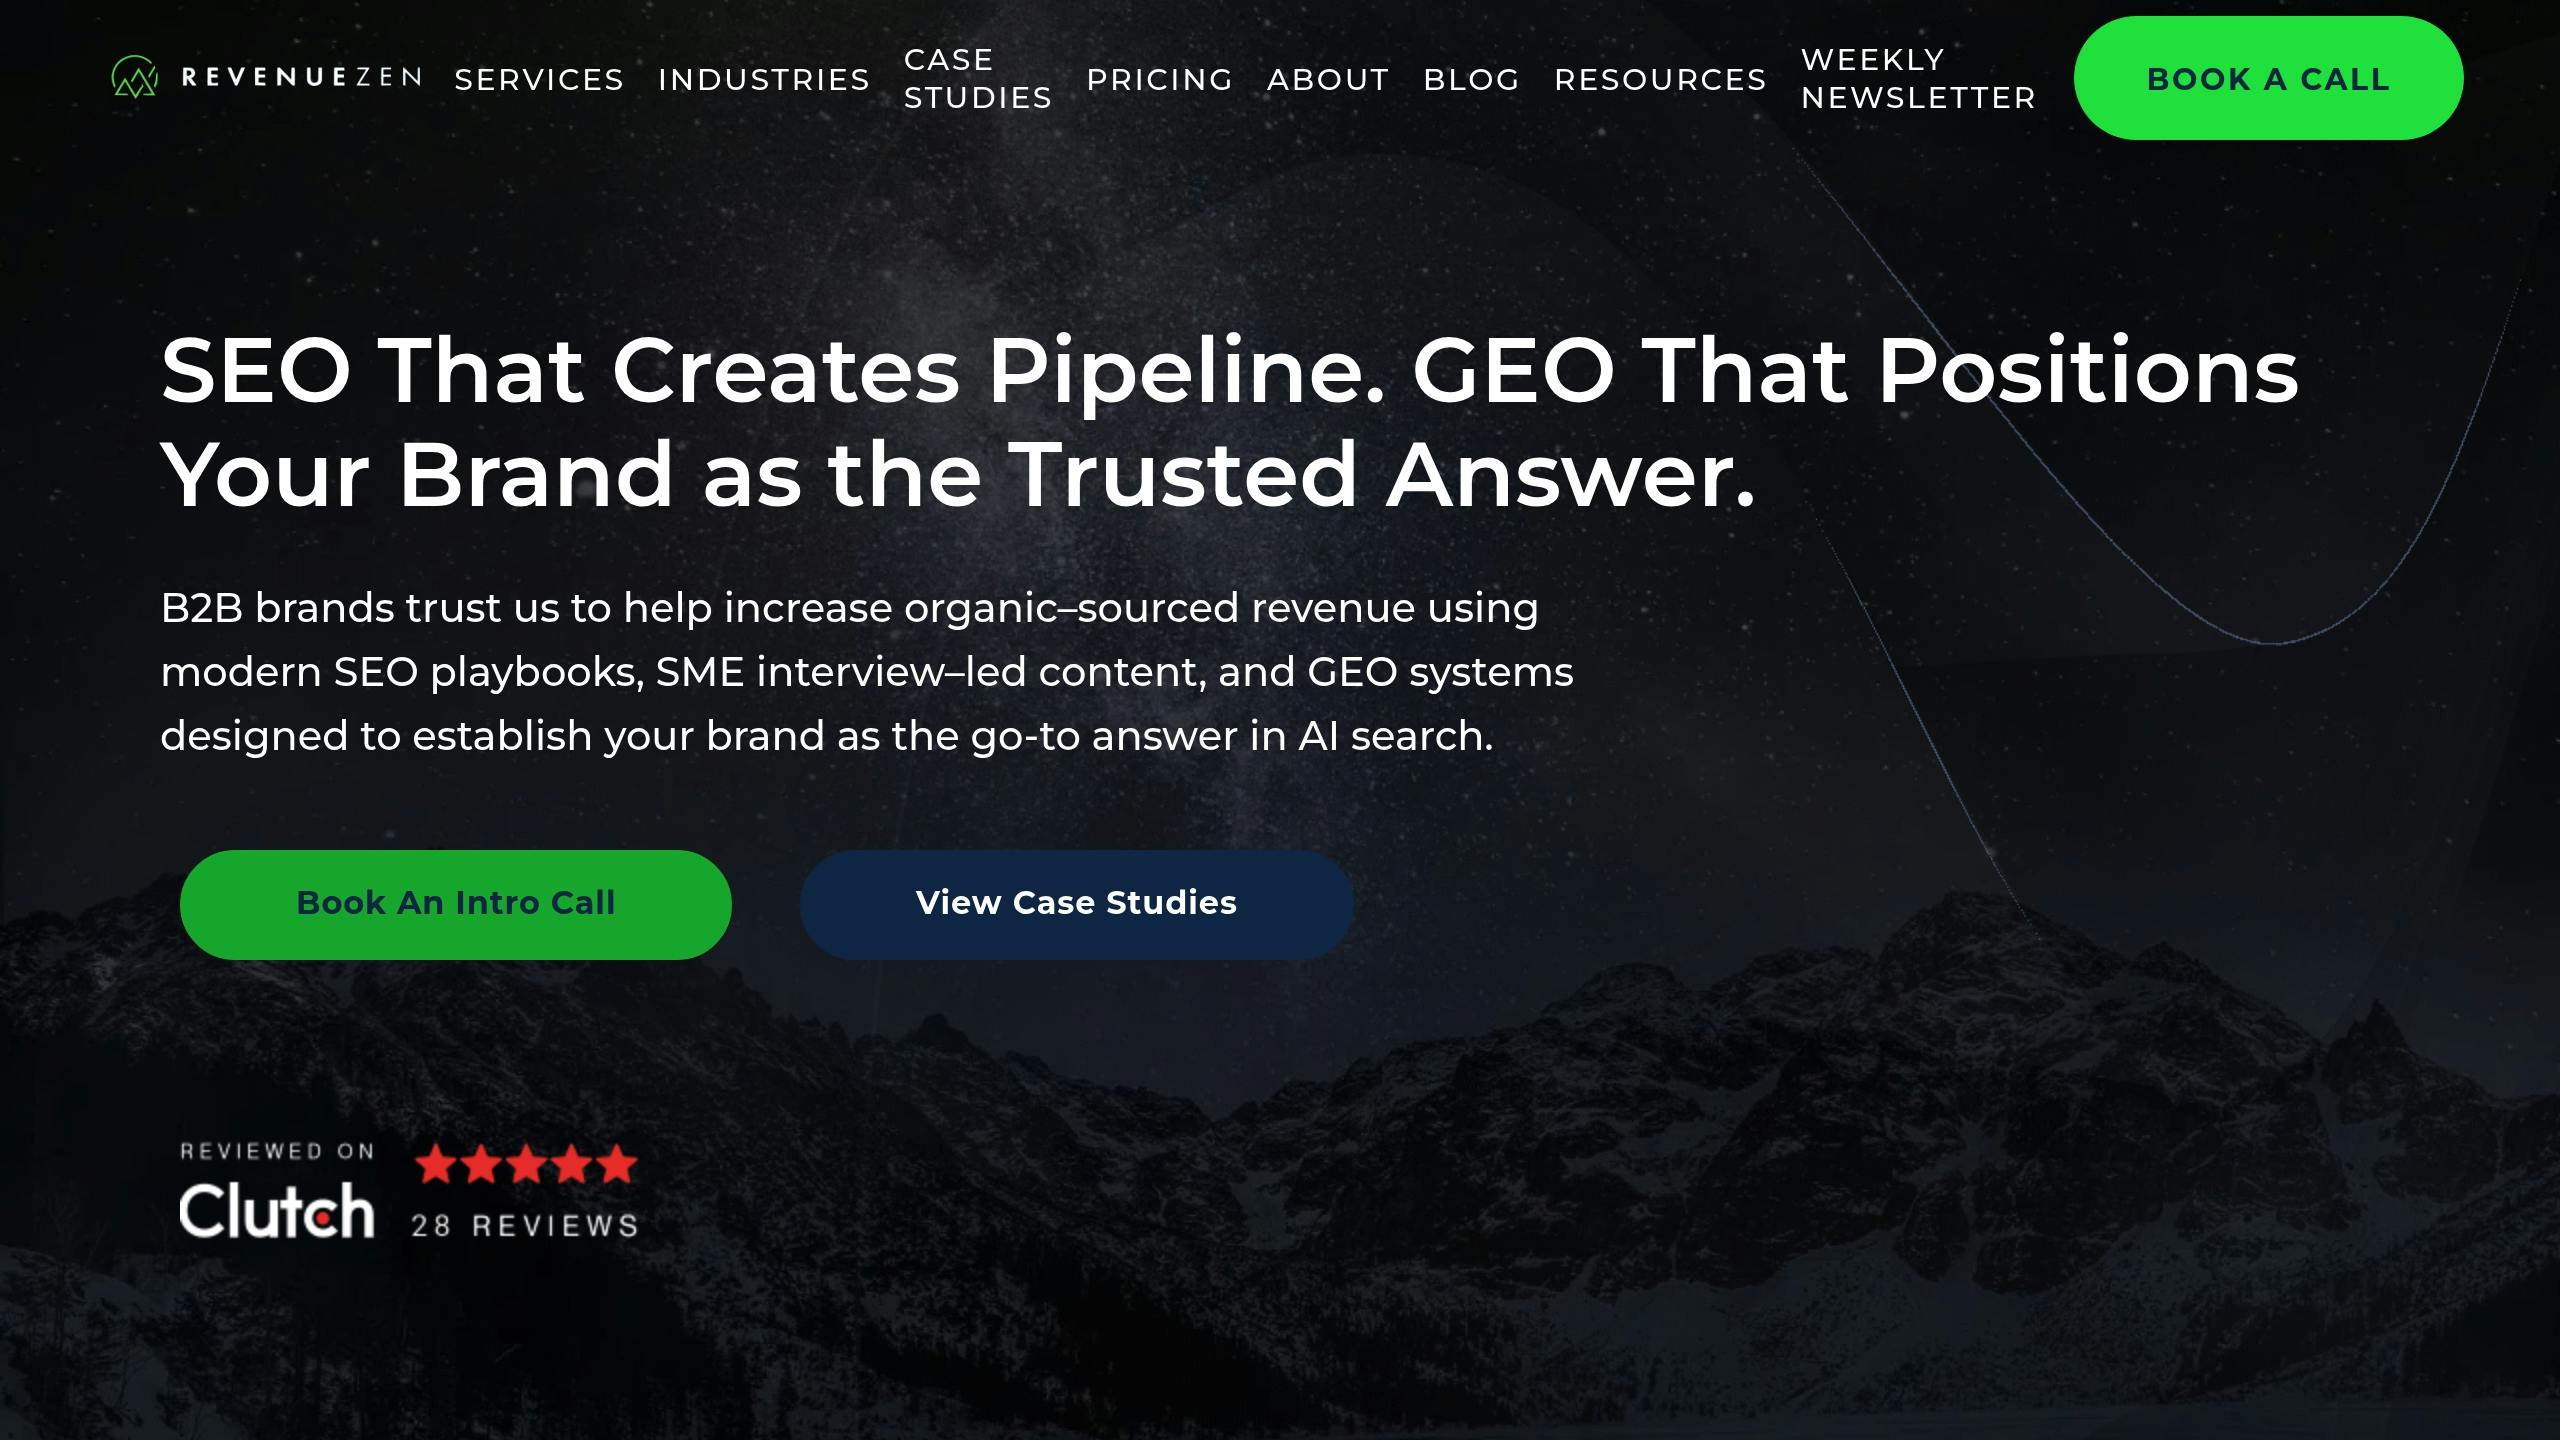Open the Weekly Newsletter link
This screenshot has width=2560, height=1440.
[1918, 79]
